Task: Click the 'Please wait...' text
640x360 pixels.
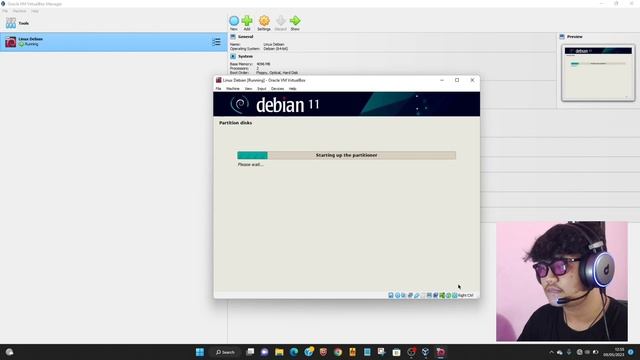Action: (x=250, y=164)
